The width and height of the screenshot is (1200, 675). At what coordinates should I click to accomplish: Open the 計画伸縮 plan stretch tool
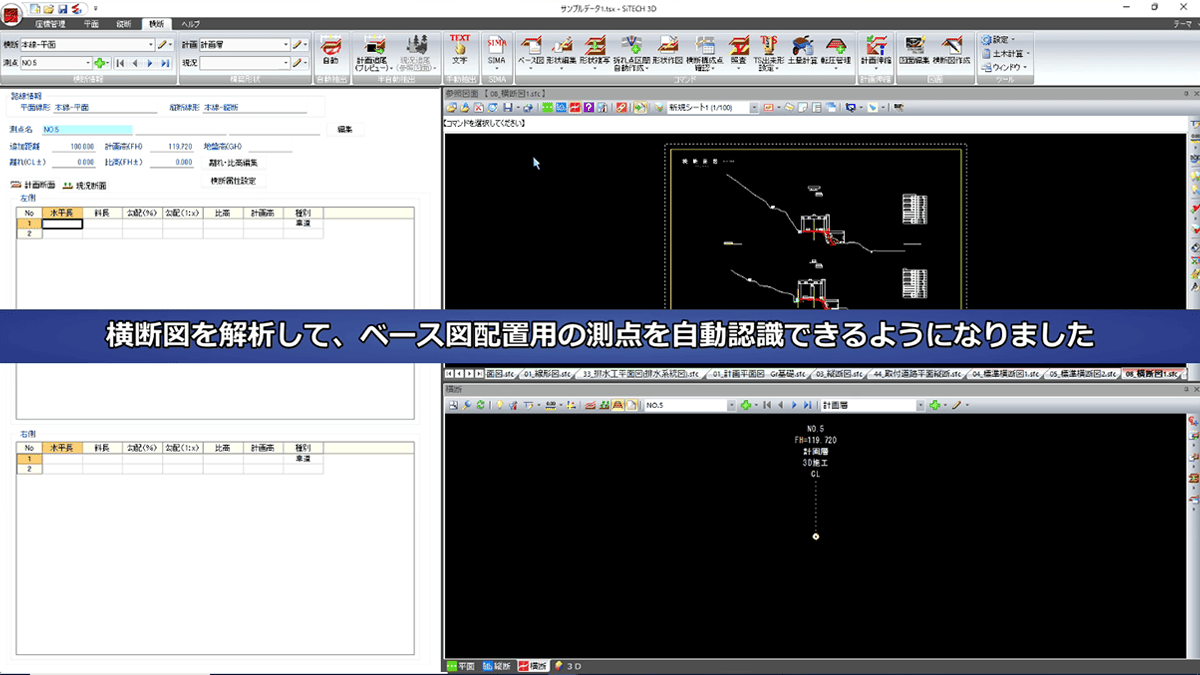pos(876,50)
